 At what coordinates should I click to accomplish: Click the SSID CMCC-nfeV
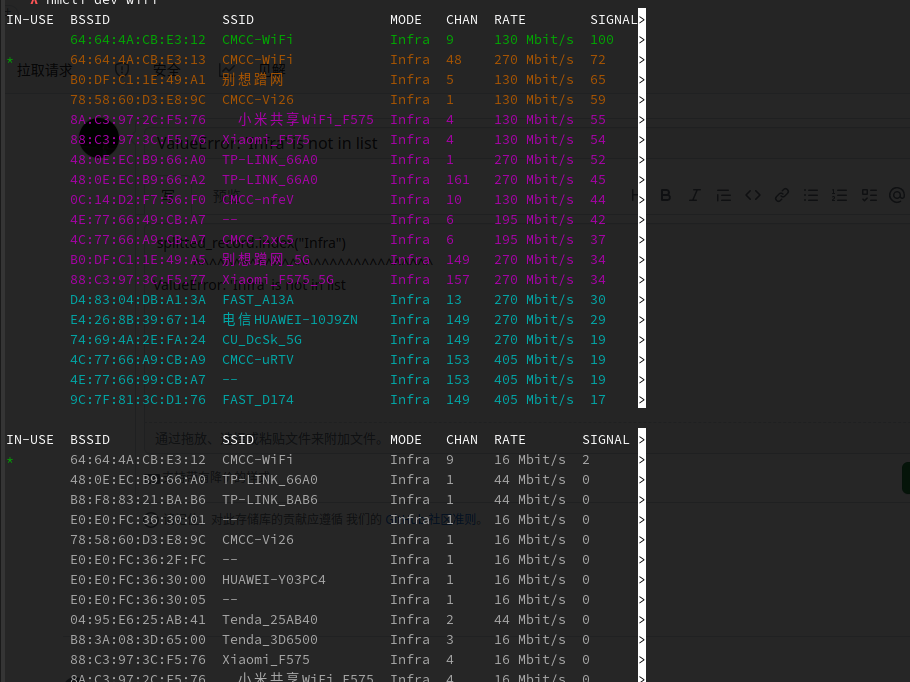point(258,200)
